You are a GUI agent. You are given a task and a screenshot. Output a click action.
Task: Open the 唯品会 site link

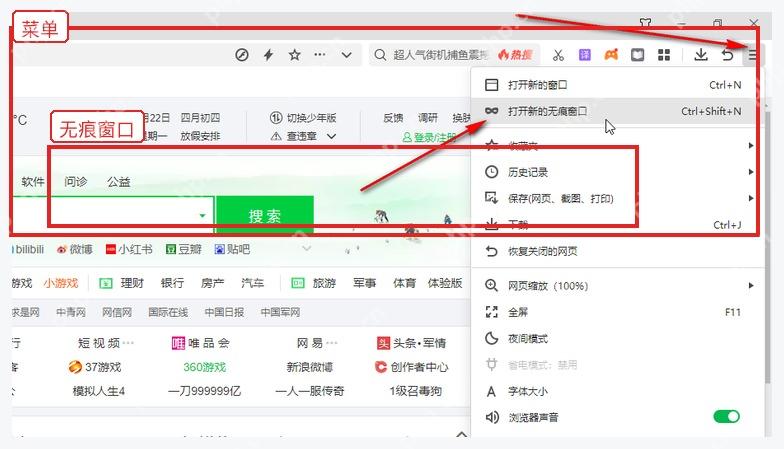(200, 343)
